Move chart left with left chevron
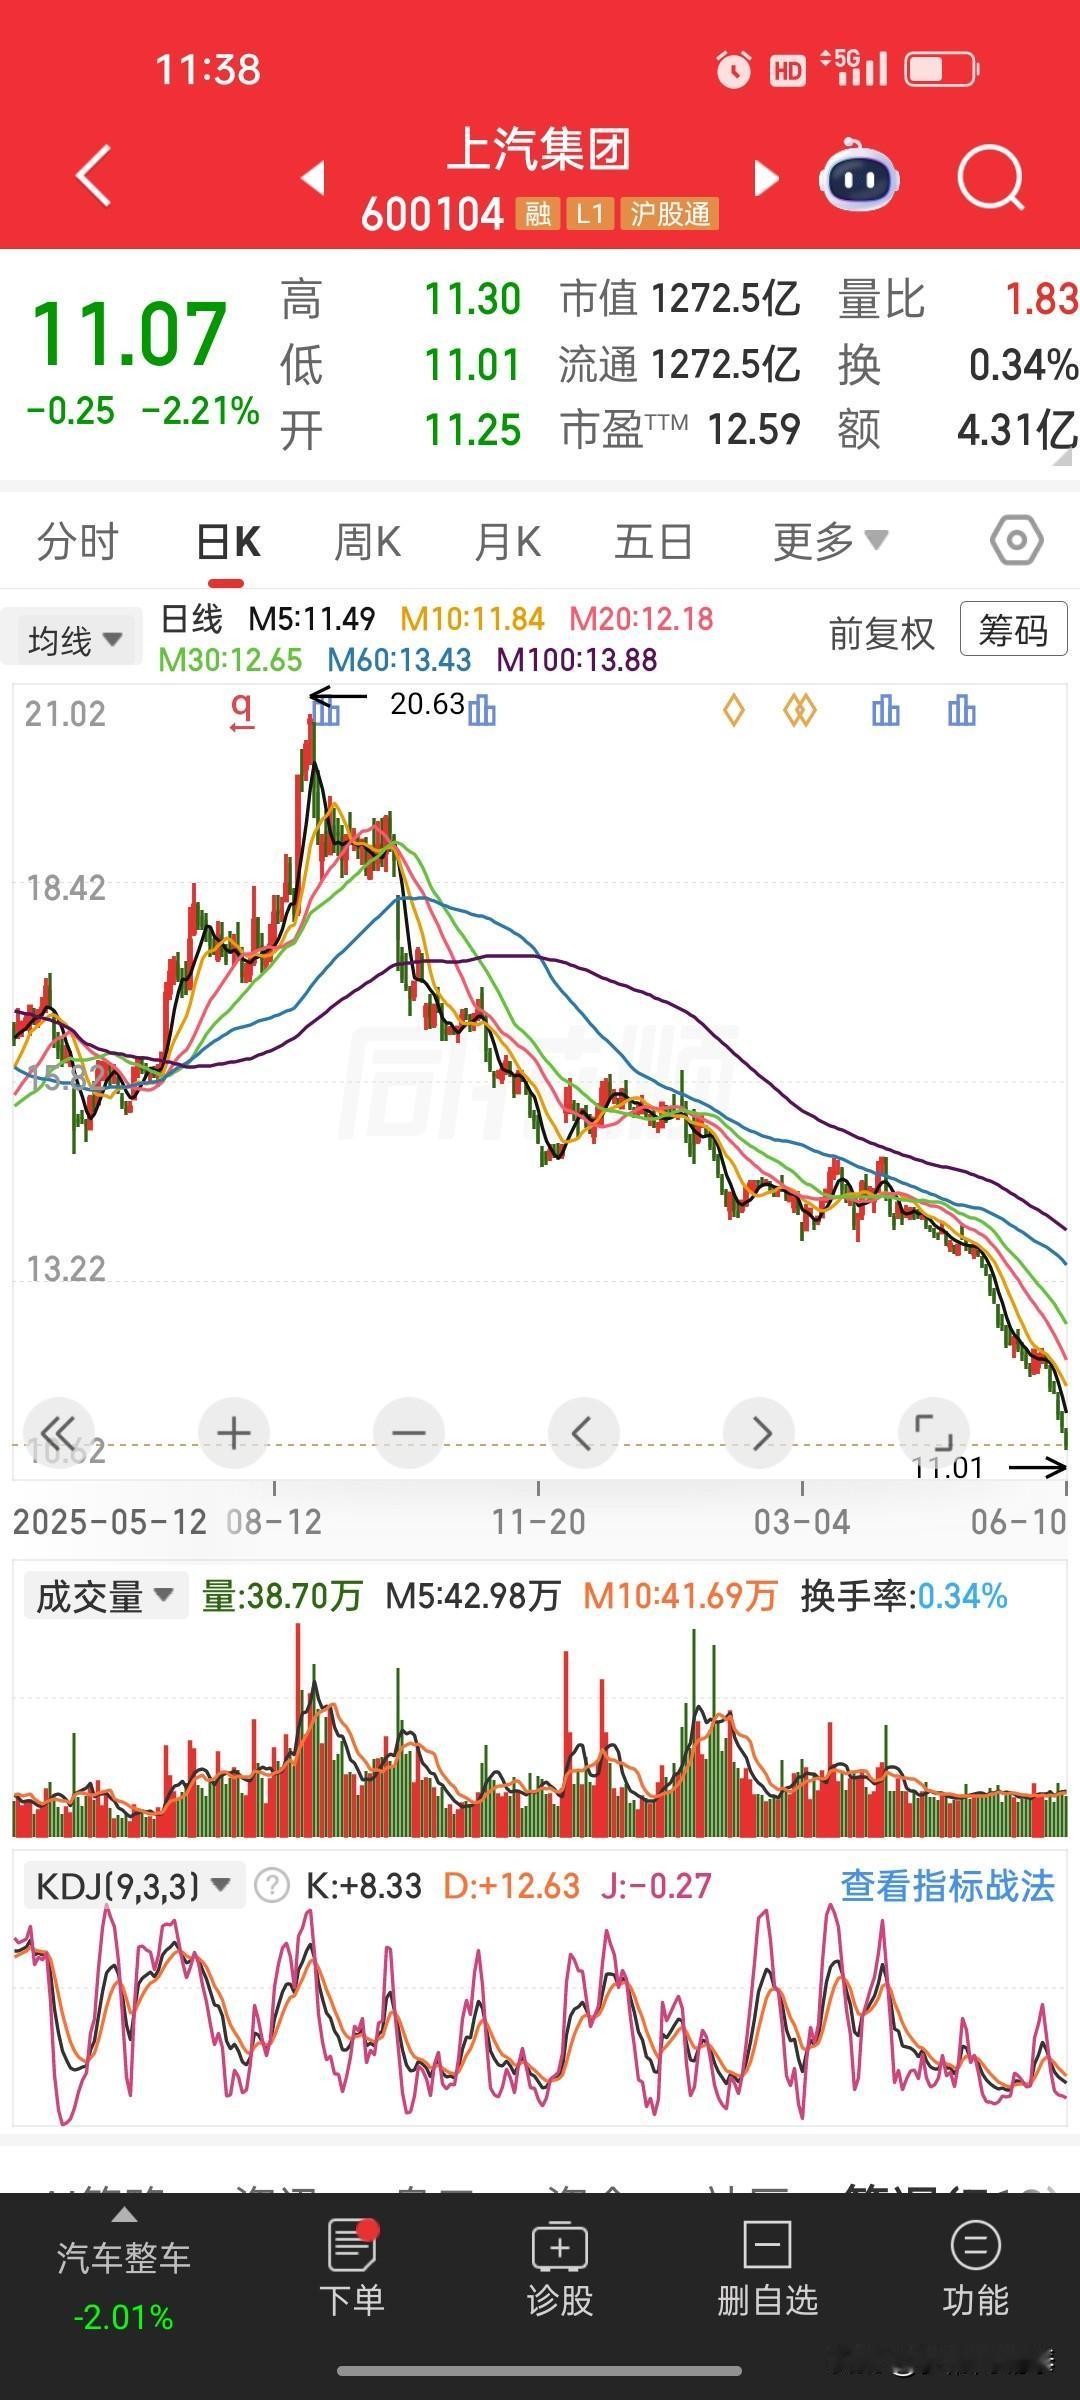 [584, 1433]
